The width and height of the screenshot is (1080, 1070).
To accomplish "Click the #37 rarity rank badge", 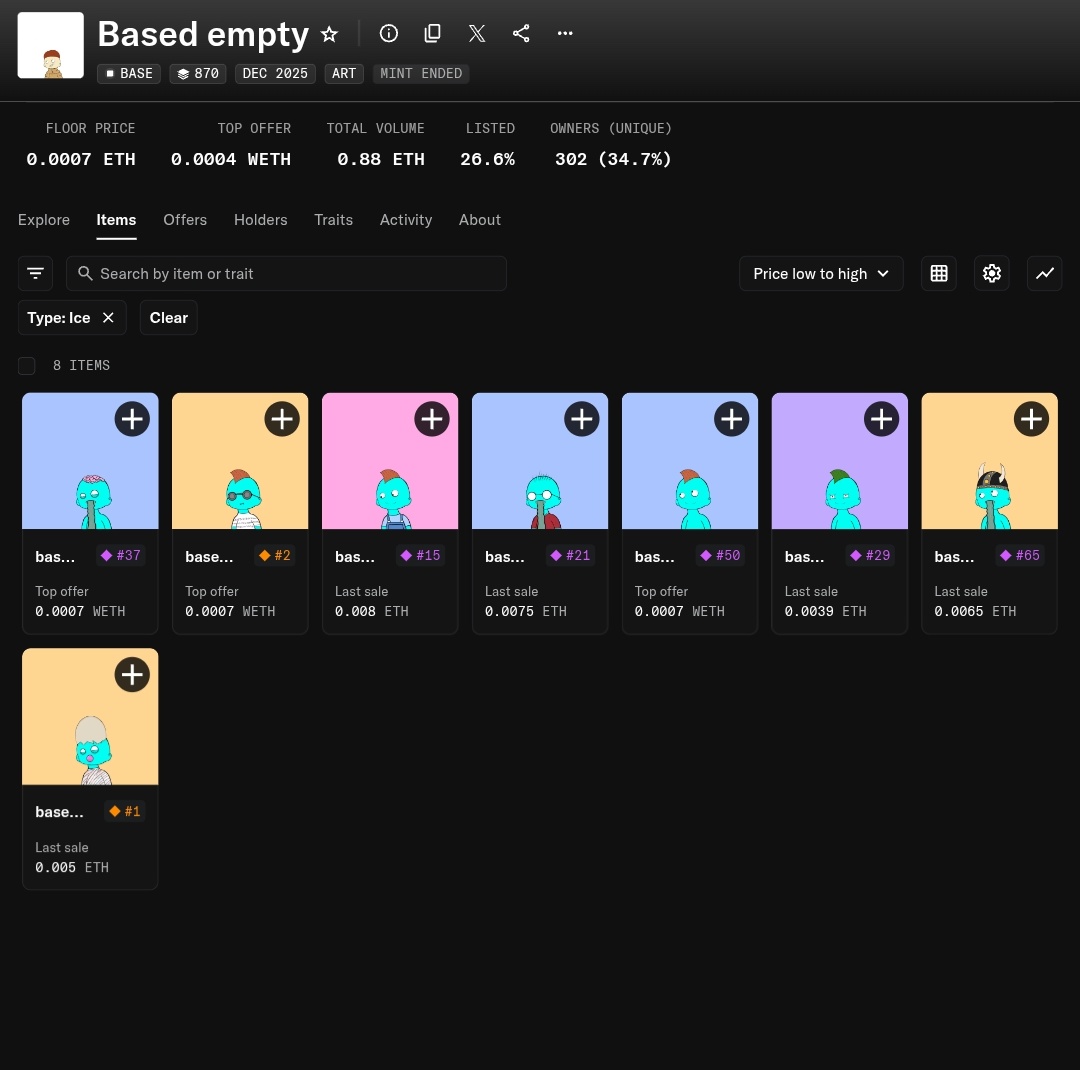I will (121, 555).
